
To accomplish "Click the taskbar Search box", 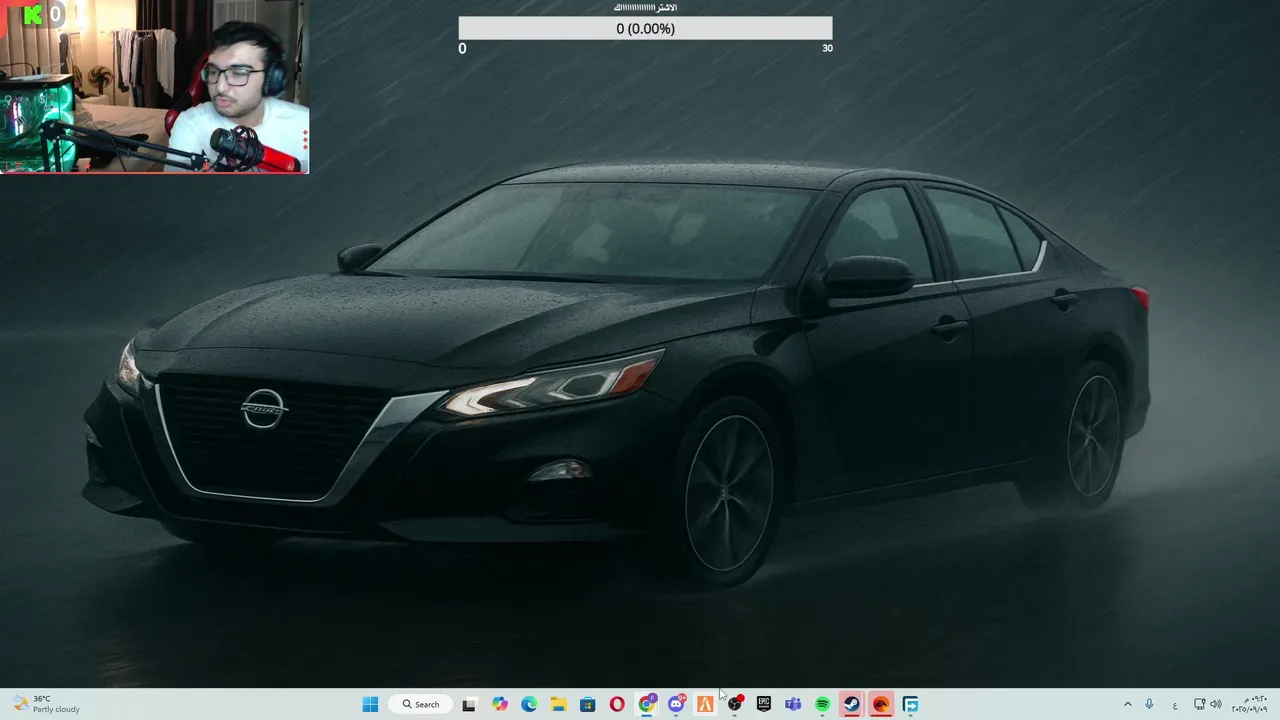I will (420, 704).
